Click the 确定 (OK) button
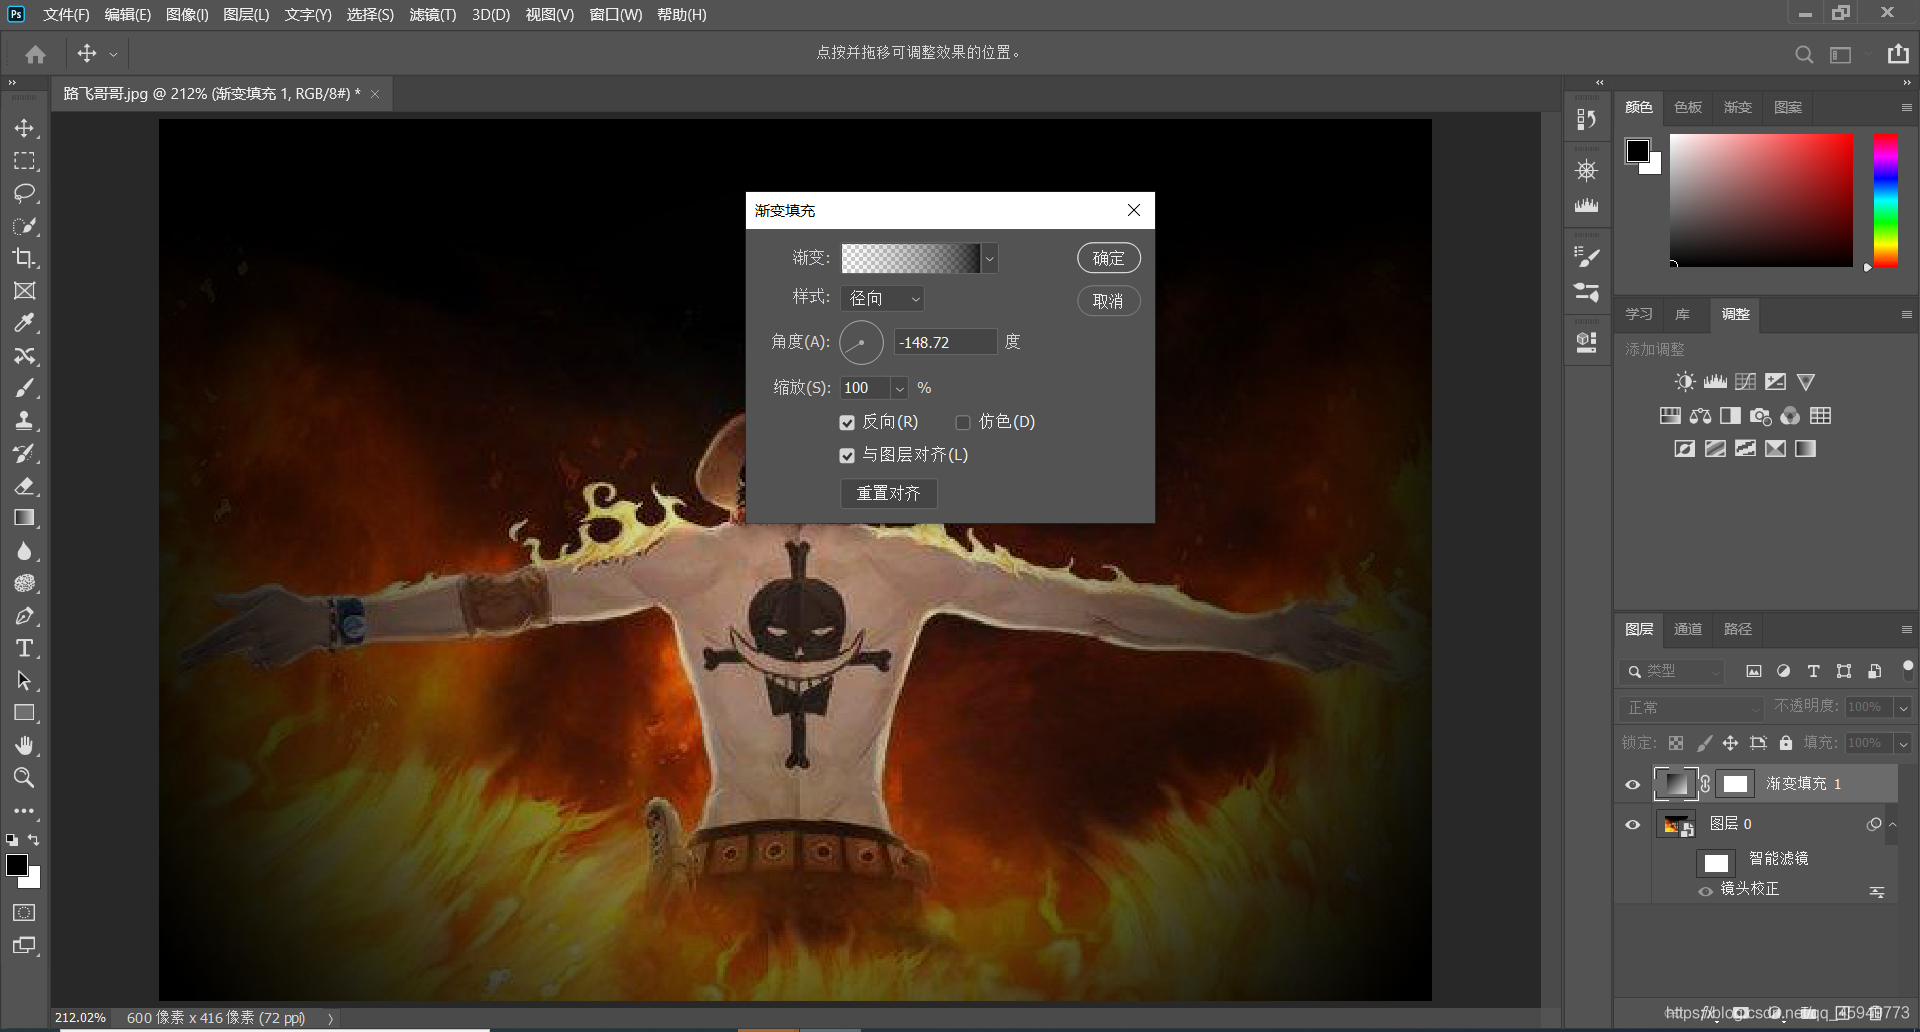 coord(1108,259)
